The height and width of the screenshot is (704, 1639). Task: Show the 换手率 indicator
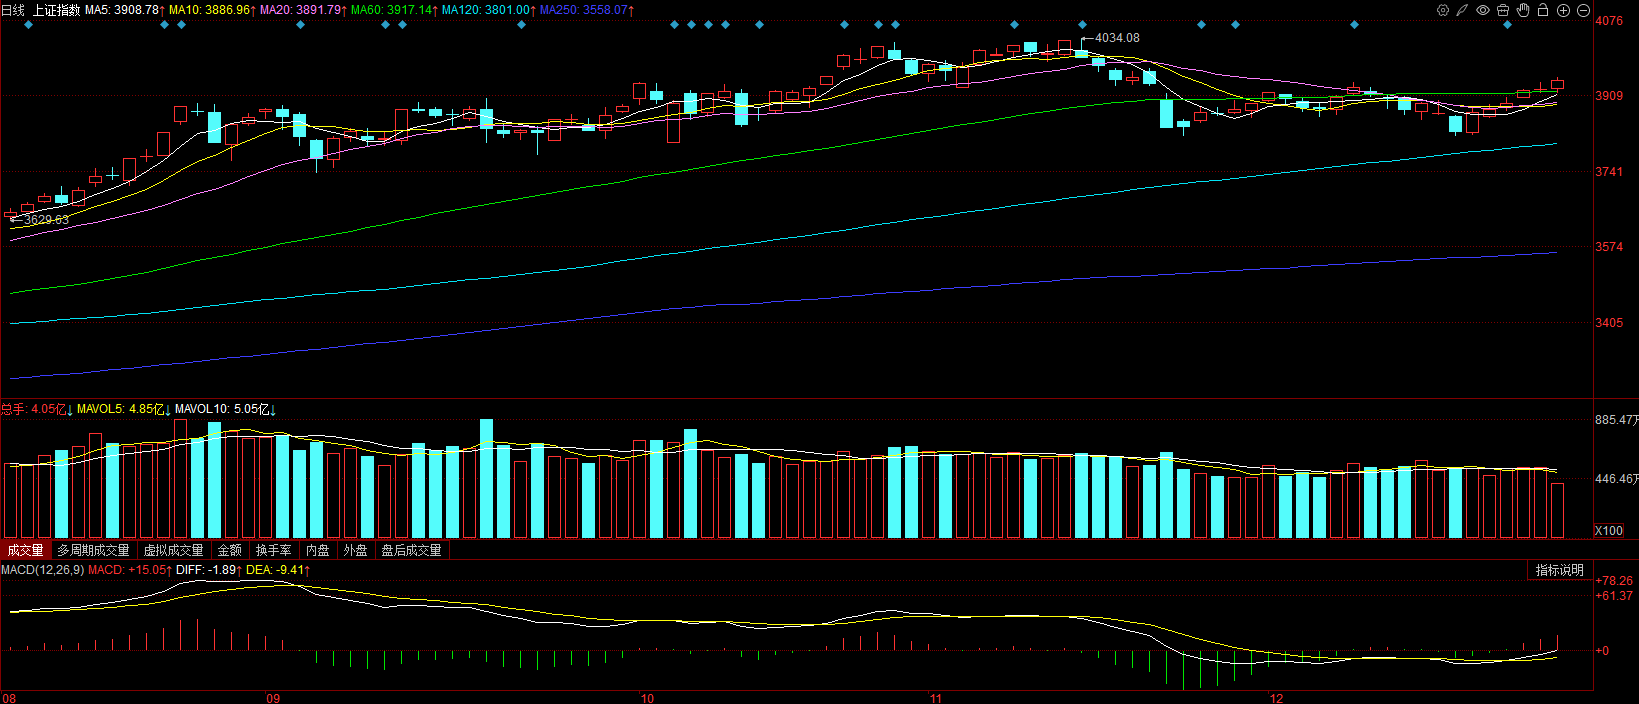click(273, 550)
